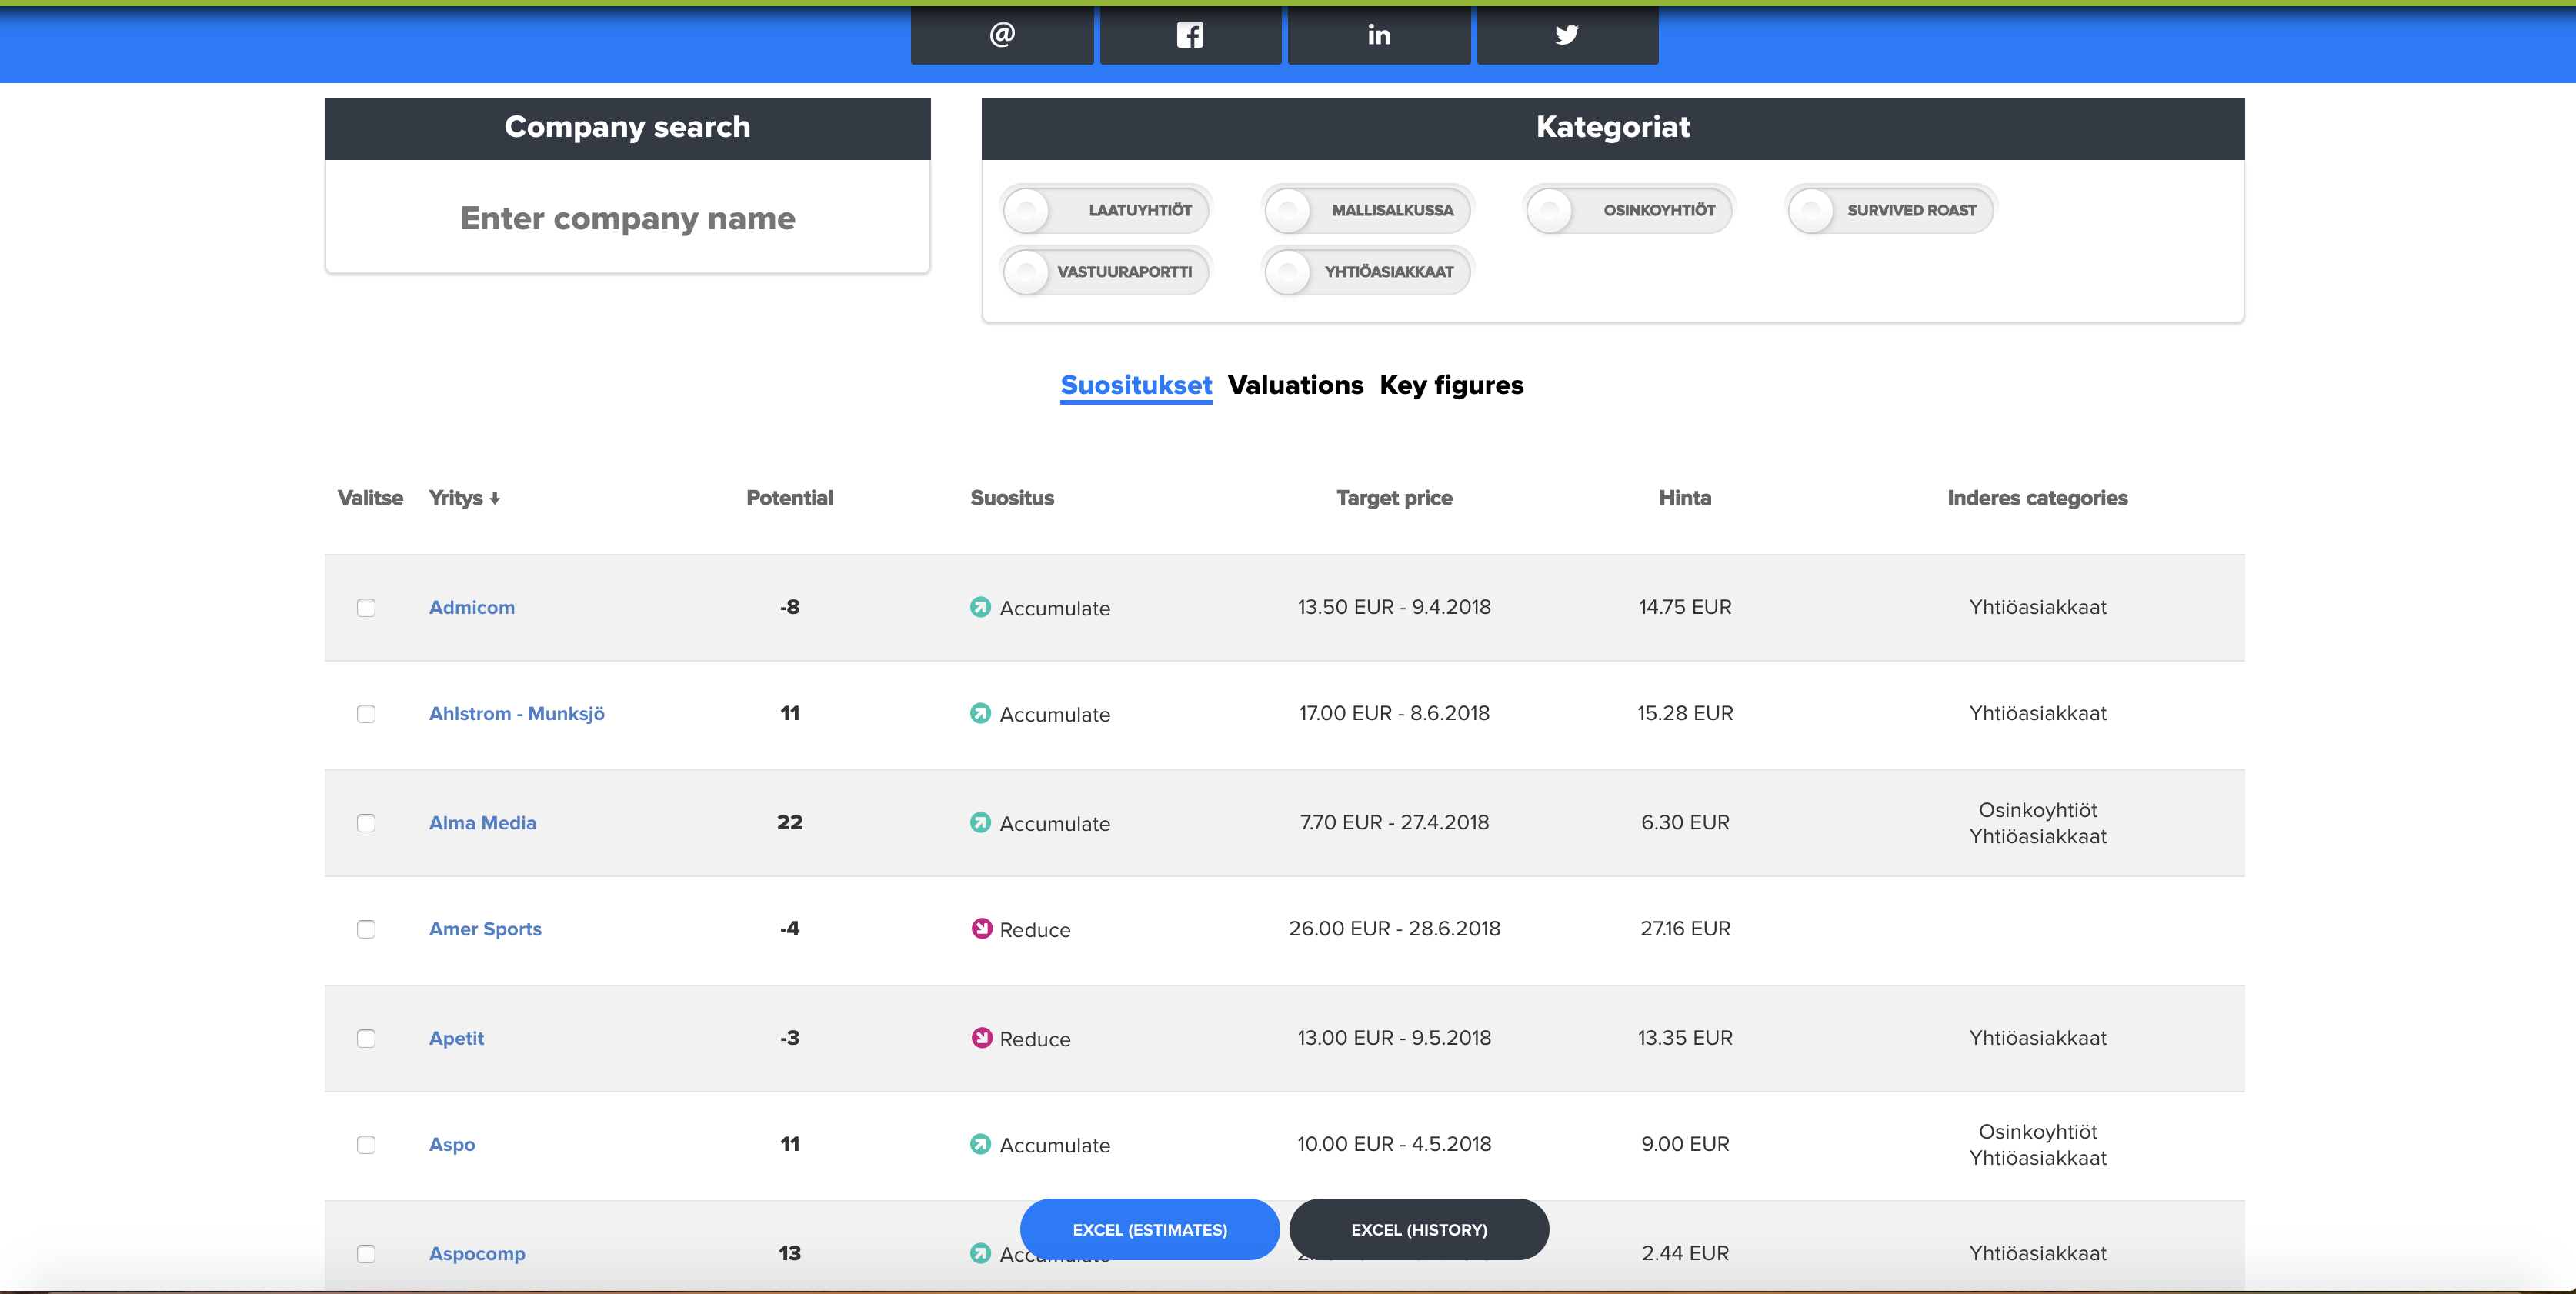Switch to the Valuations tab
The width and height of the screenshot is (2576, 1294).
1295,385
